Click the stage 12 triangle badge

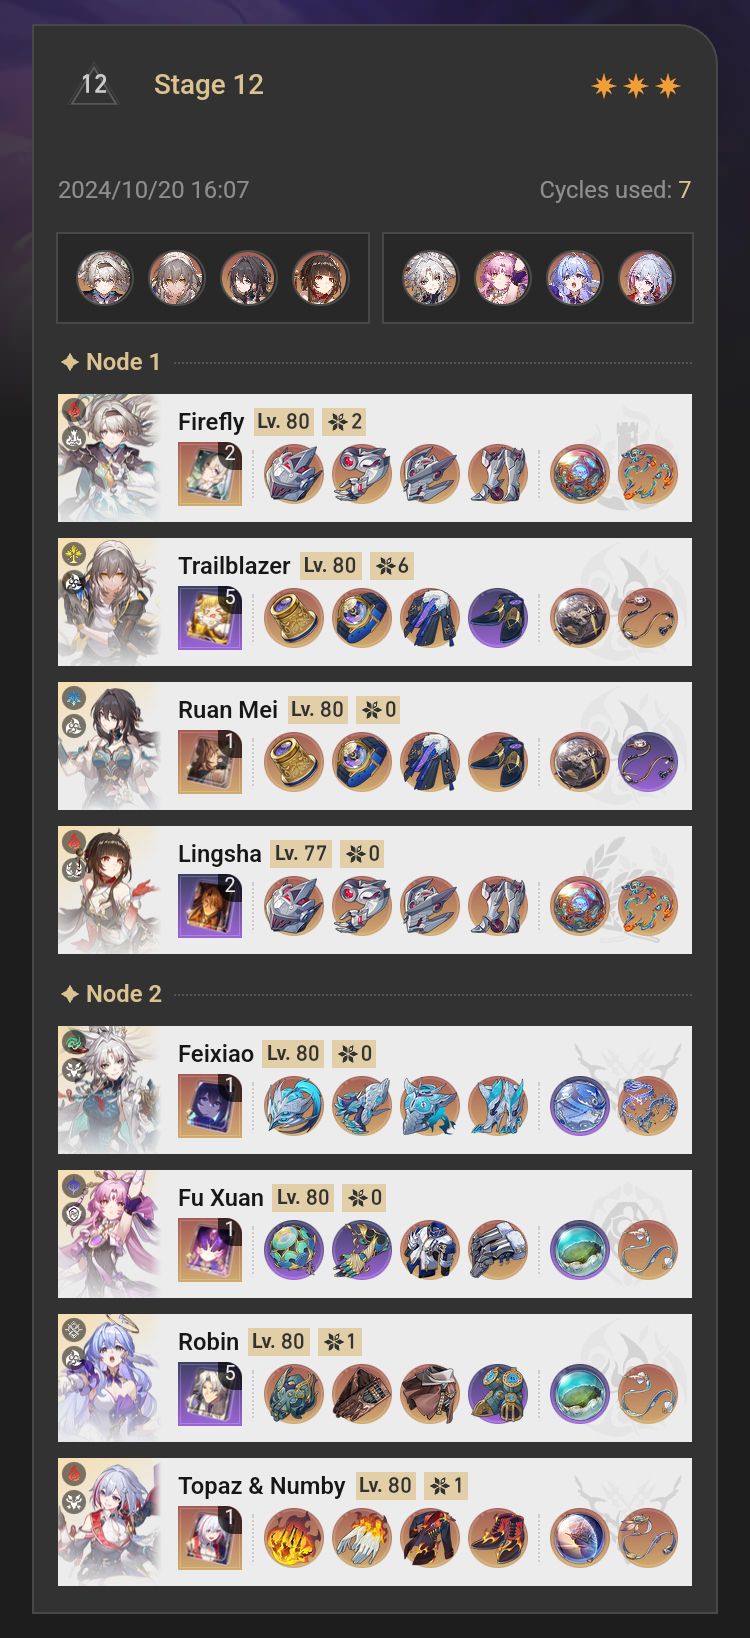[x=94, y=85]
